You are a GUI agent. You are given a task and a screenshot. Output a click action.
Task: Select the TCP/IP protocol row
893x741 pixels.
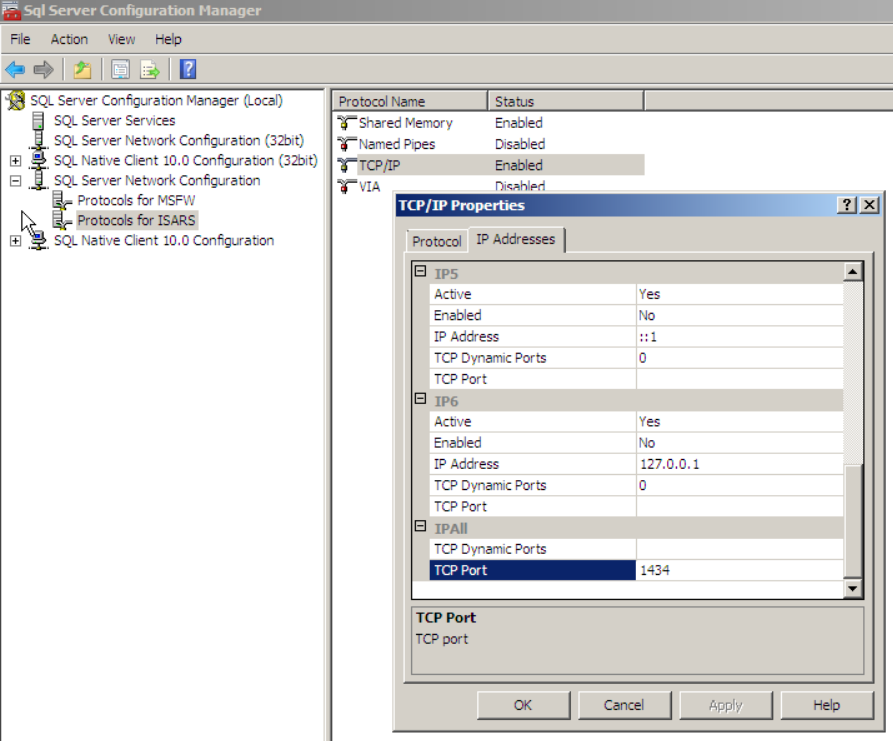tap(490, 165)
